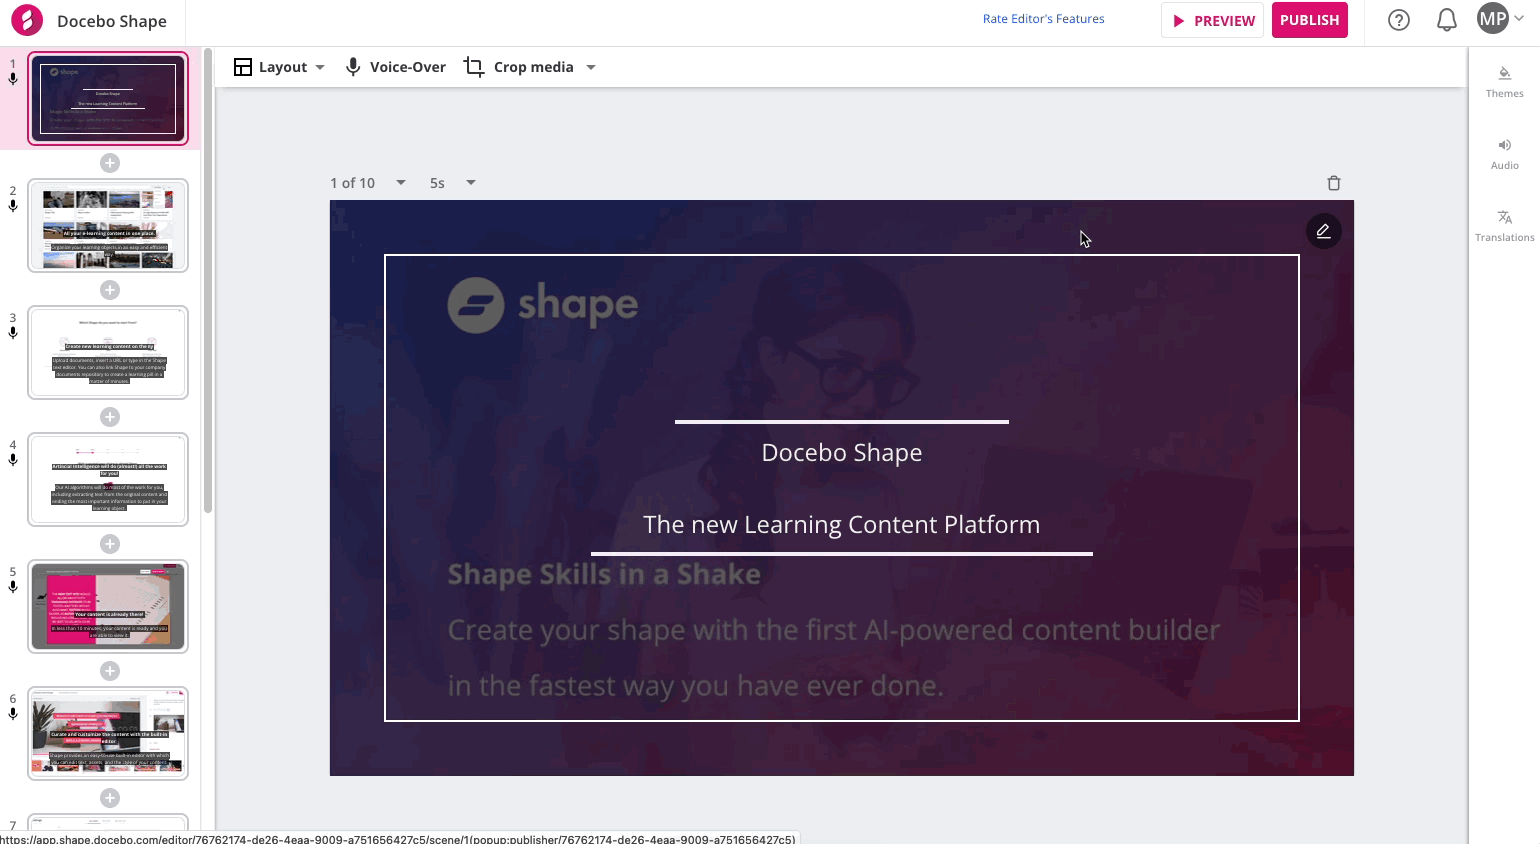Click Crop media tool
The width and height of the screenshot is (1540, 844).
519,67
